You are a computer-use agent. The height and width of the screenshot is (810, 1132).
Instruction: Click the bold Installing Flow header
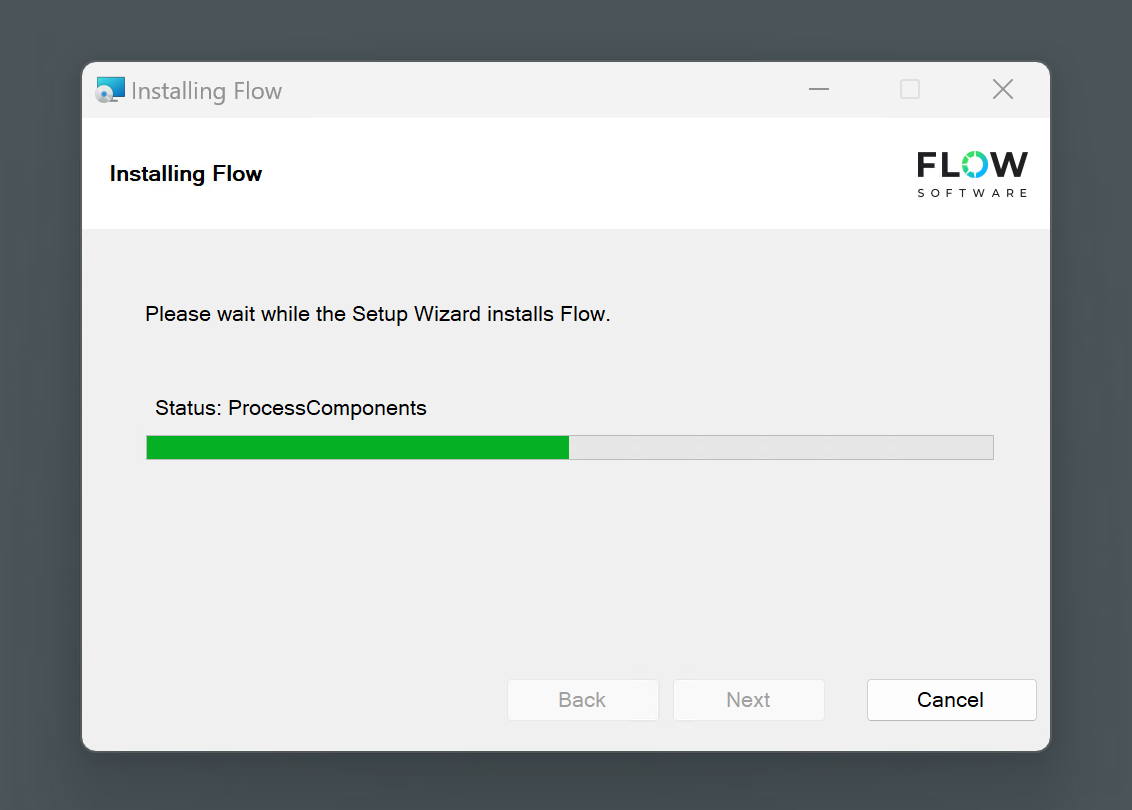[x=186, y=174]
